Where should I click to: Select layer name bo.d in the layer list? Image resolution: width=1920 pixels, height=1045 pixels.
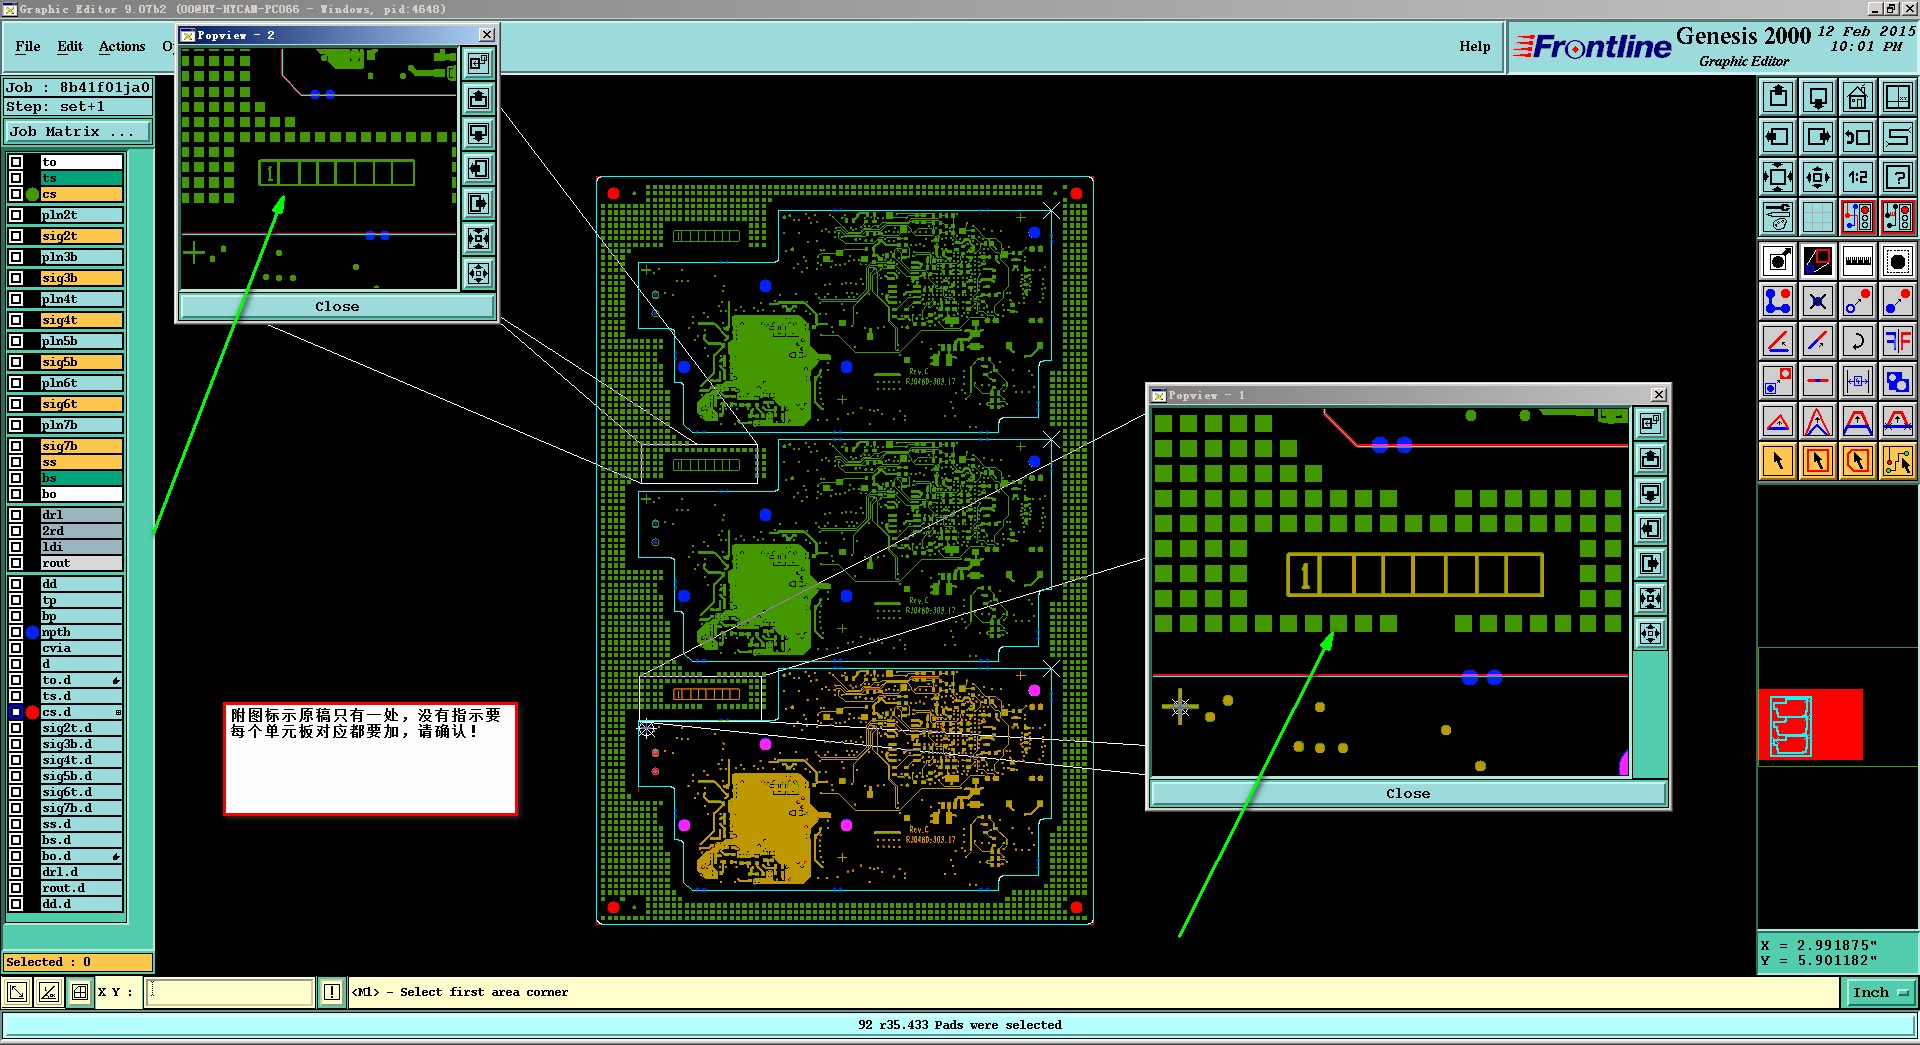pyautogui.click(x=81, y=856)
